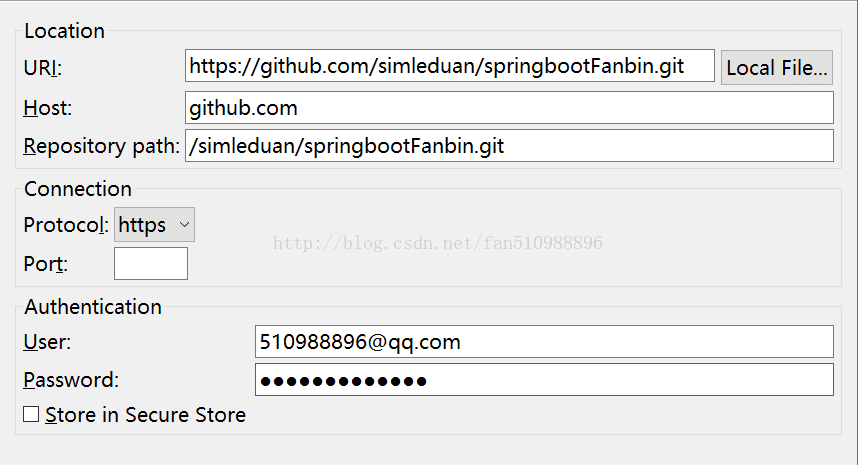858x465 pixels.
Task: Click the "Protocol:" label
Action: click(x=66, y=225)
